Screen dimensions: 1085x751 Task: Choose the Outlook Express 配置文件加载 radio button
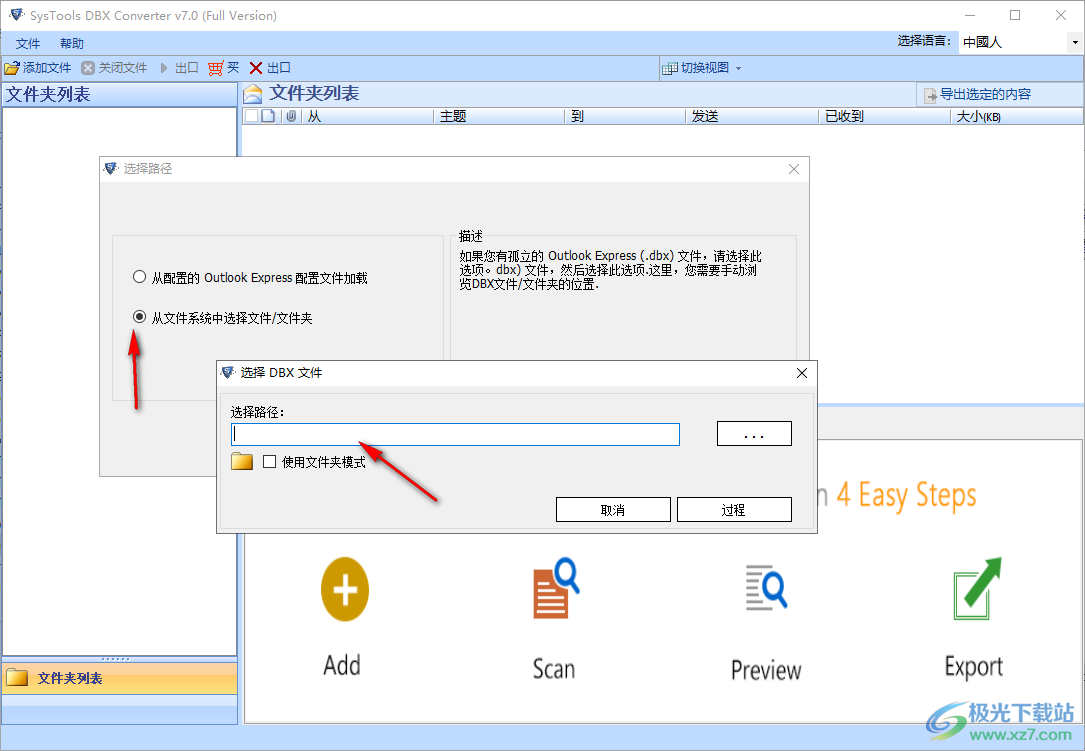(139, 277)
